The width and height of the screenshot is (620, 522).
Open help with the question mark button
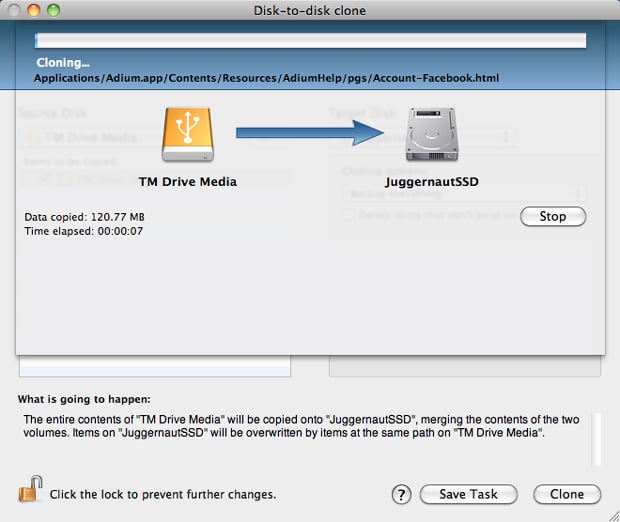click(401, 494)
